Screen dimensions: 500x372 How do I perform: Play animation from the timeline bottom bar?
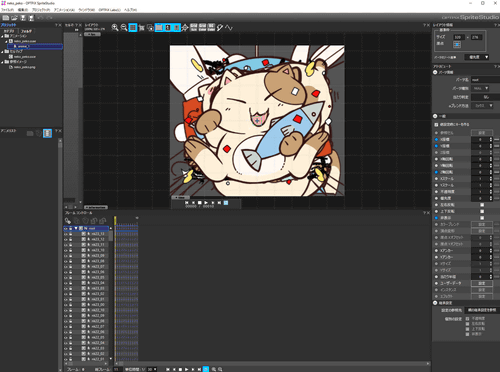click(x=186, y=369)
